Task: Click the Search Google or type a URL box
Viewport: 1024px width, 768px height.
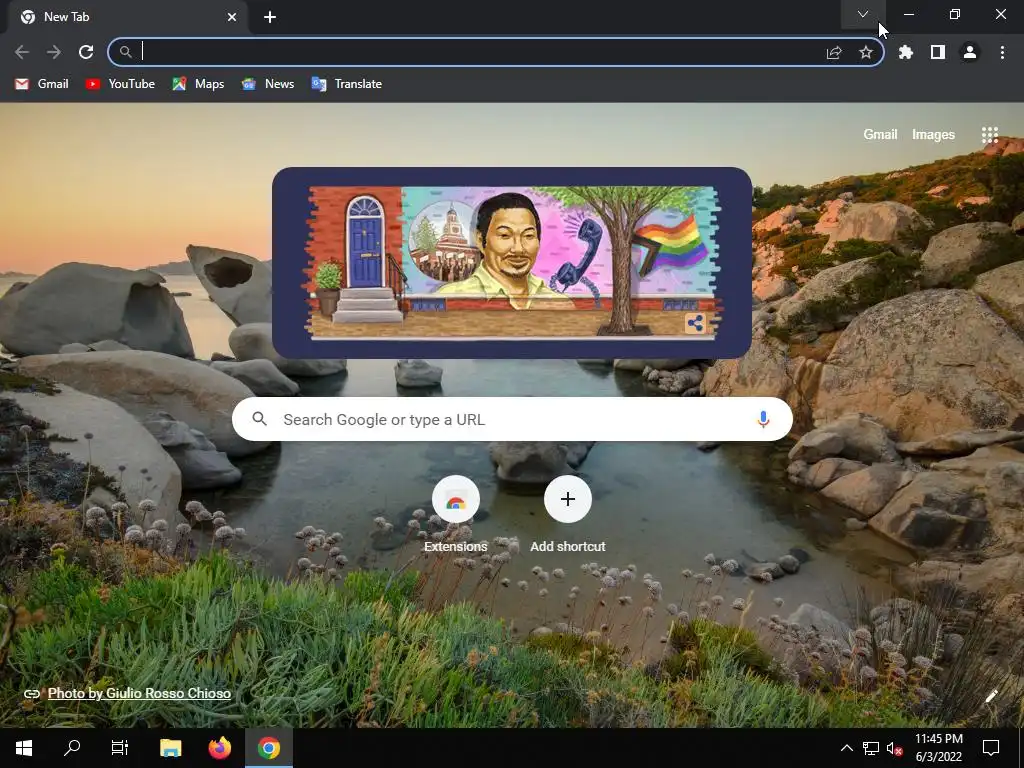Action: tap(513, 419)
